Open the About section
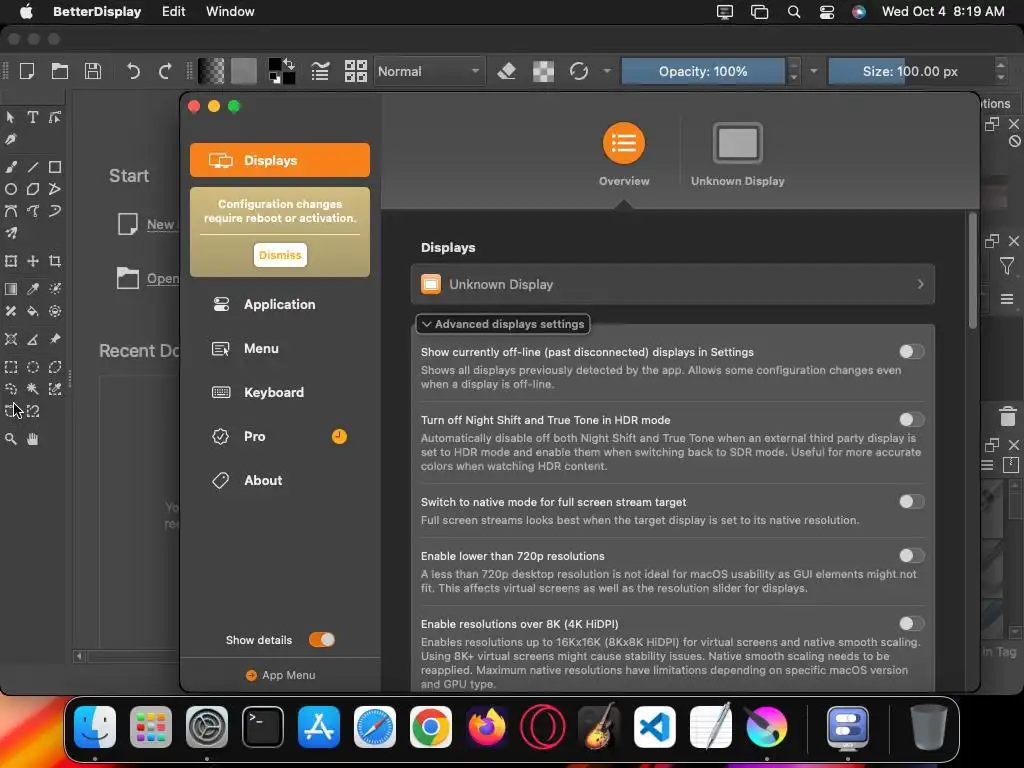Screen dimensions: 1024x768 click(280, 481)
